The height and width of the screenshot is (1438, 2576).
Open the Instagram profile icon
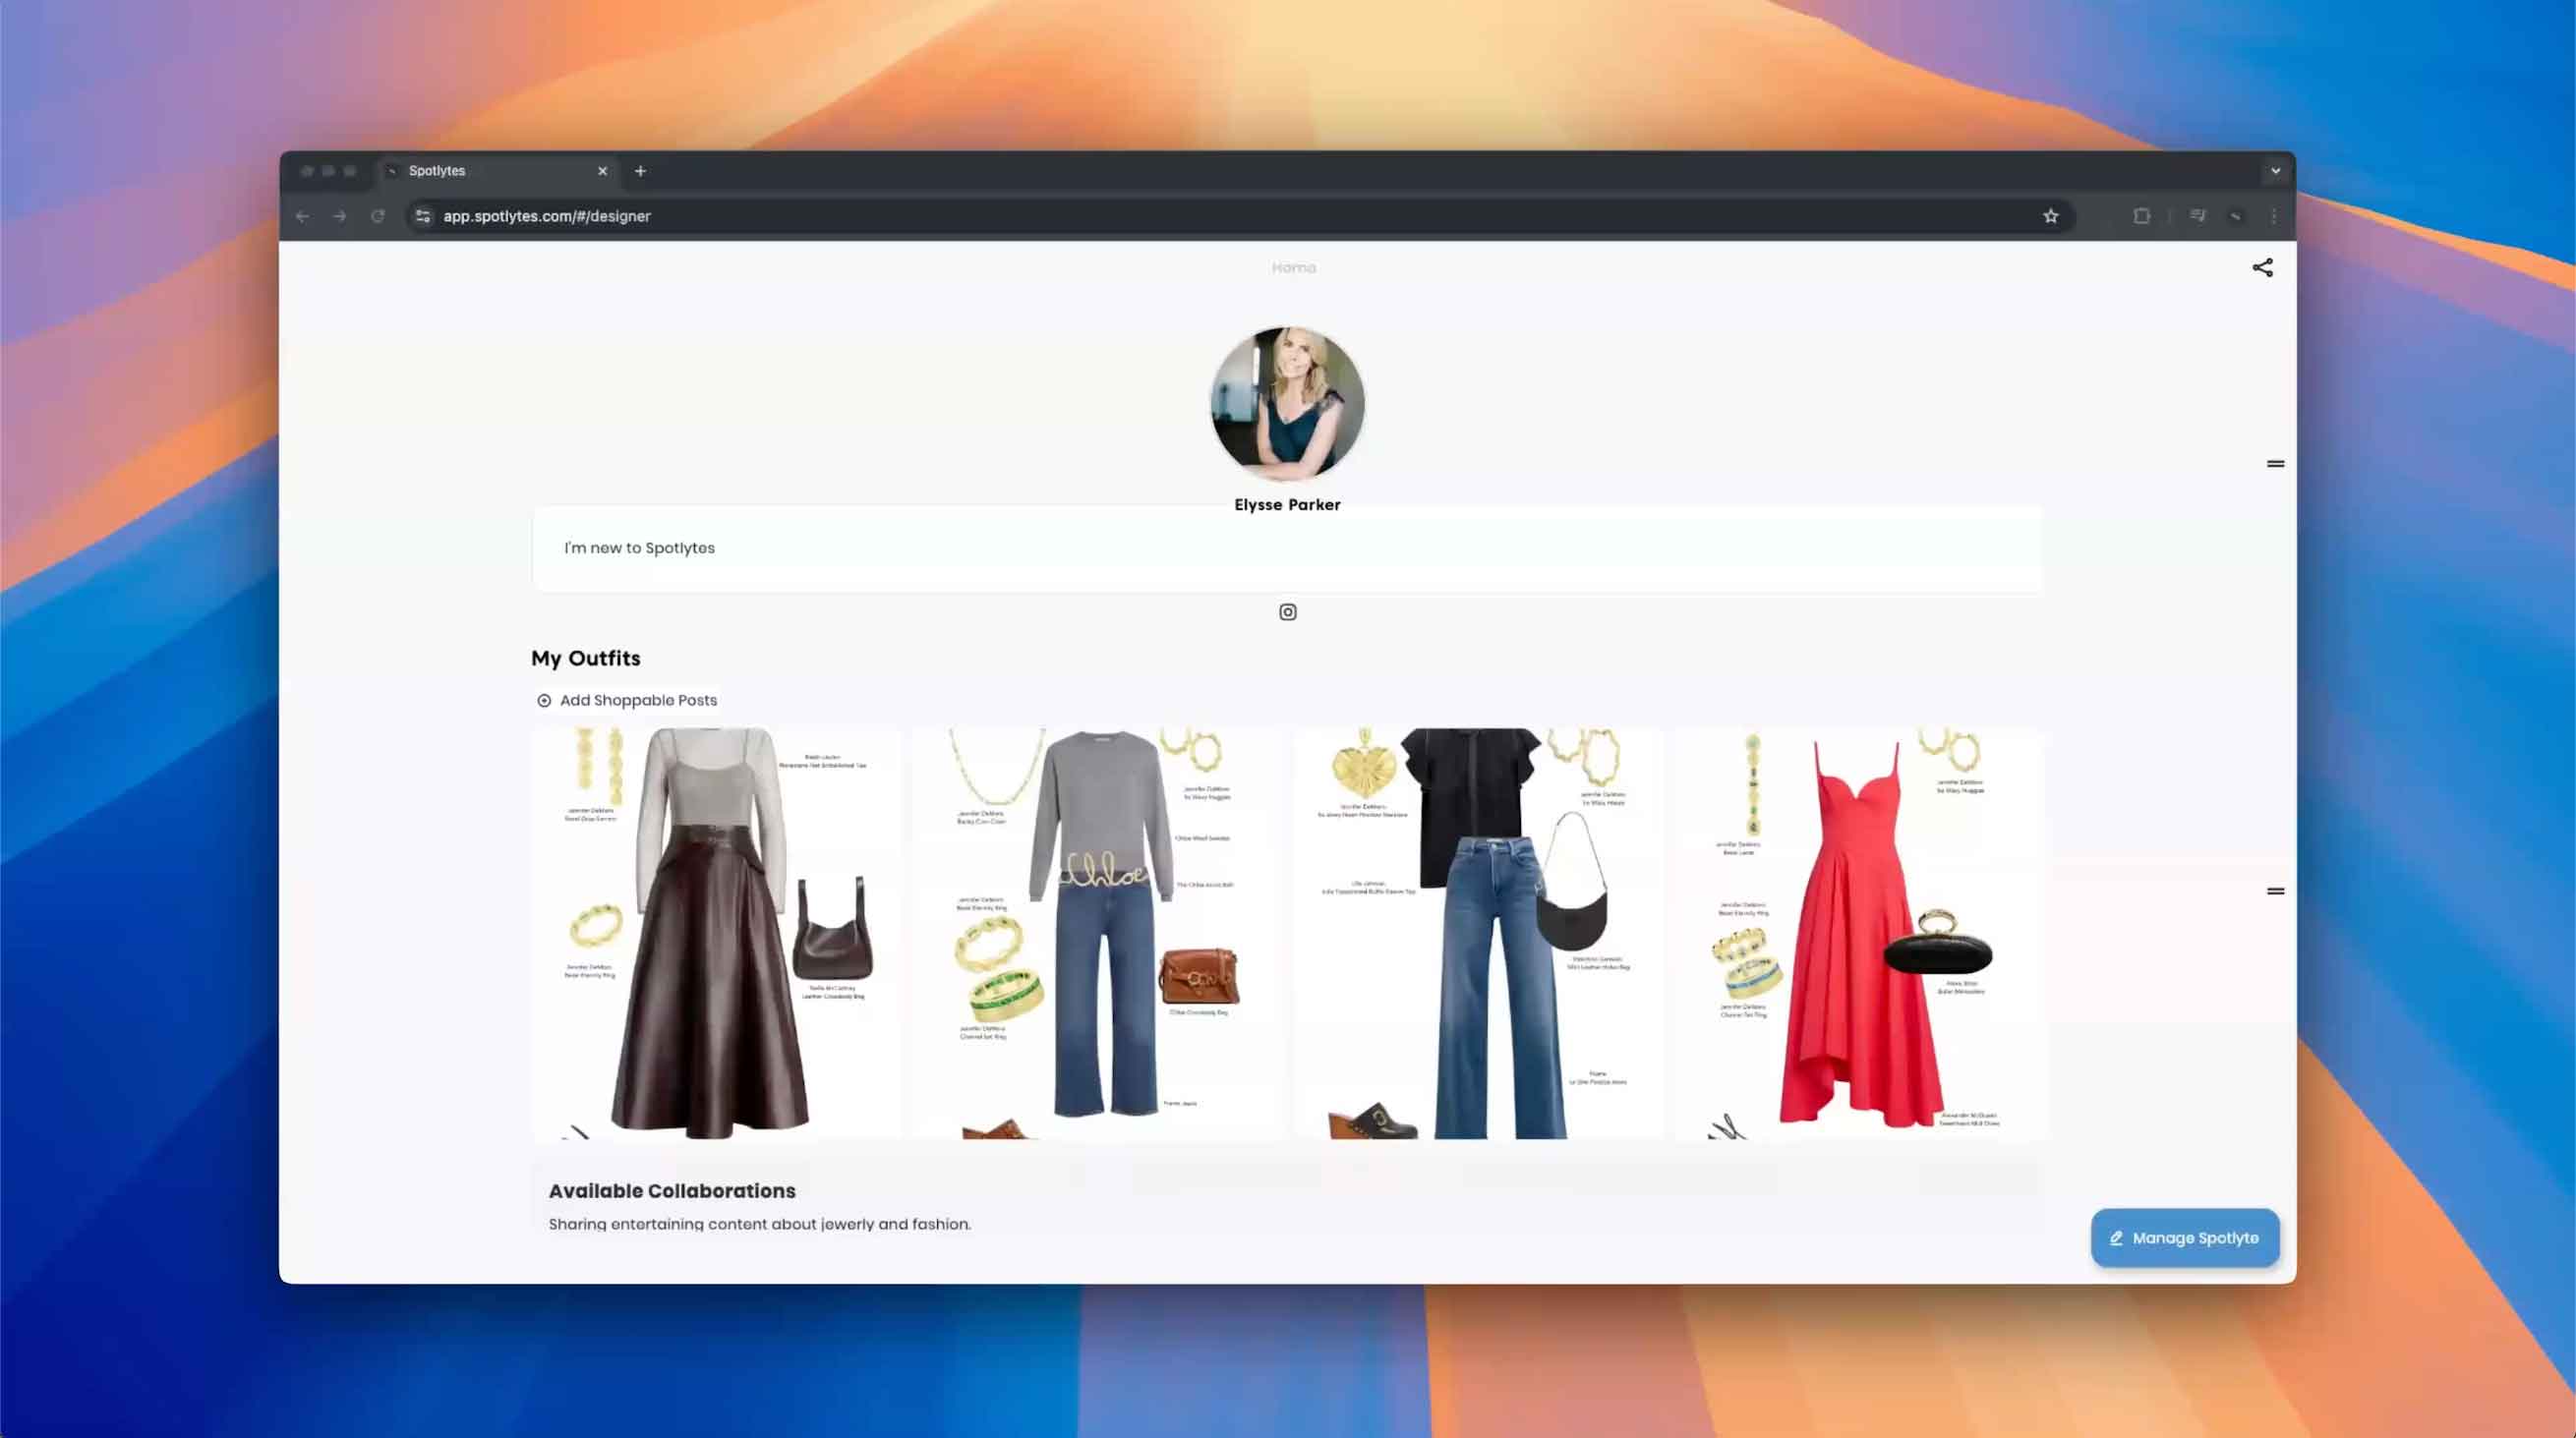(1288, 612)
